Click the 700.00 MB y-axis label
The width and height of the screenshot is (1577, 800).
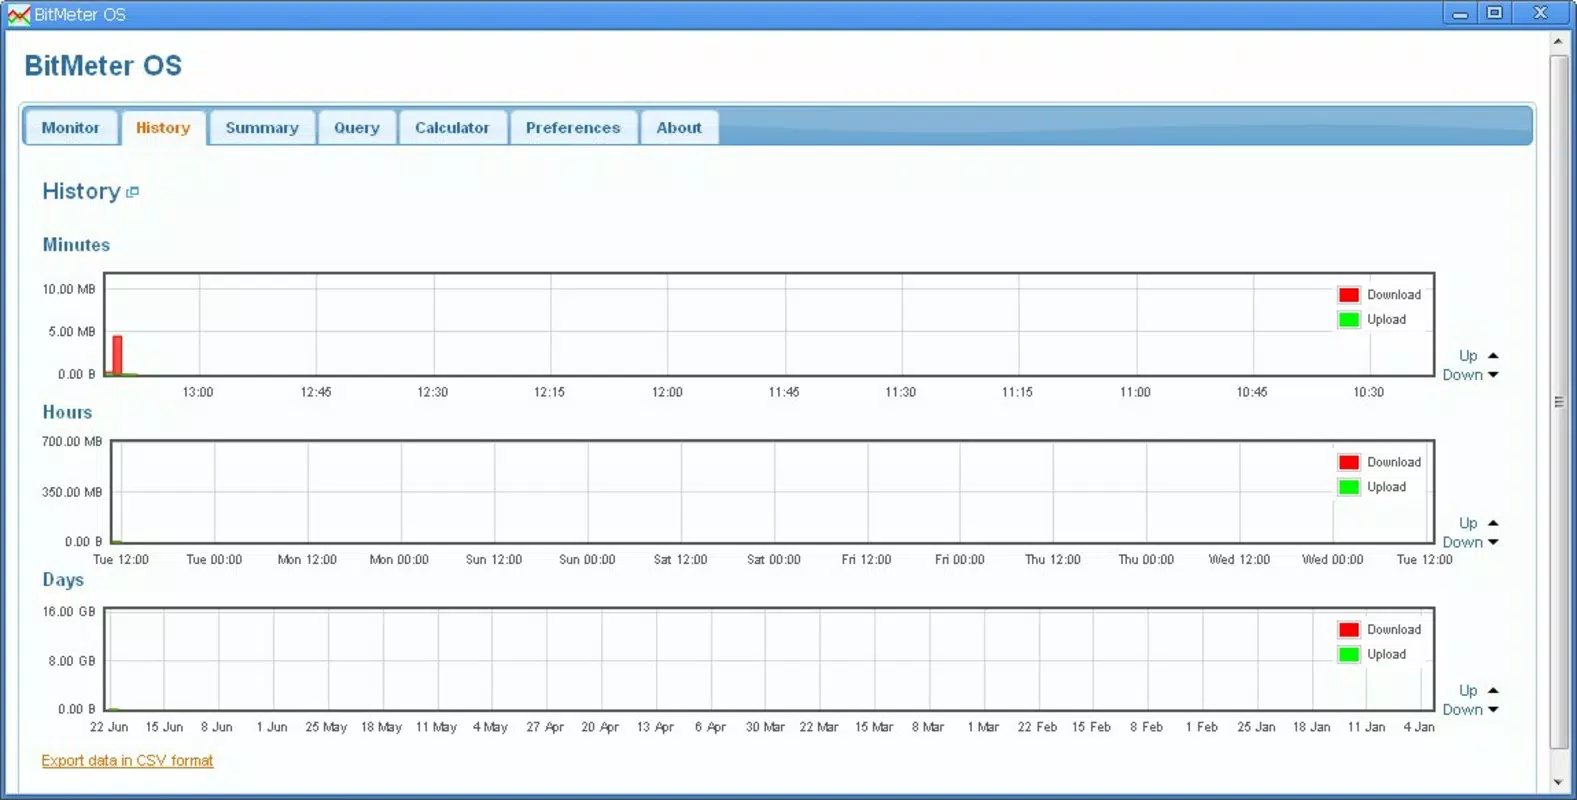(72, 441)
